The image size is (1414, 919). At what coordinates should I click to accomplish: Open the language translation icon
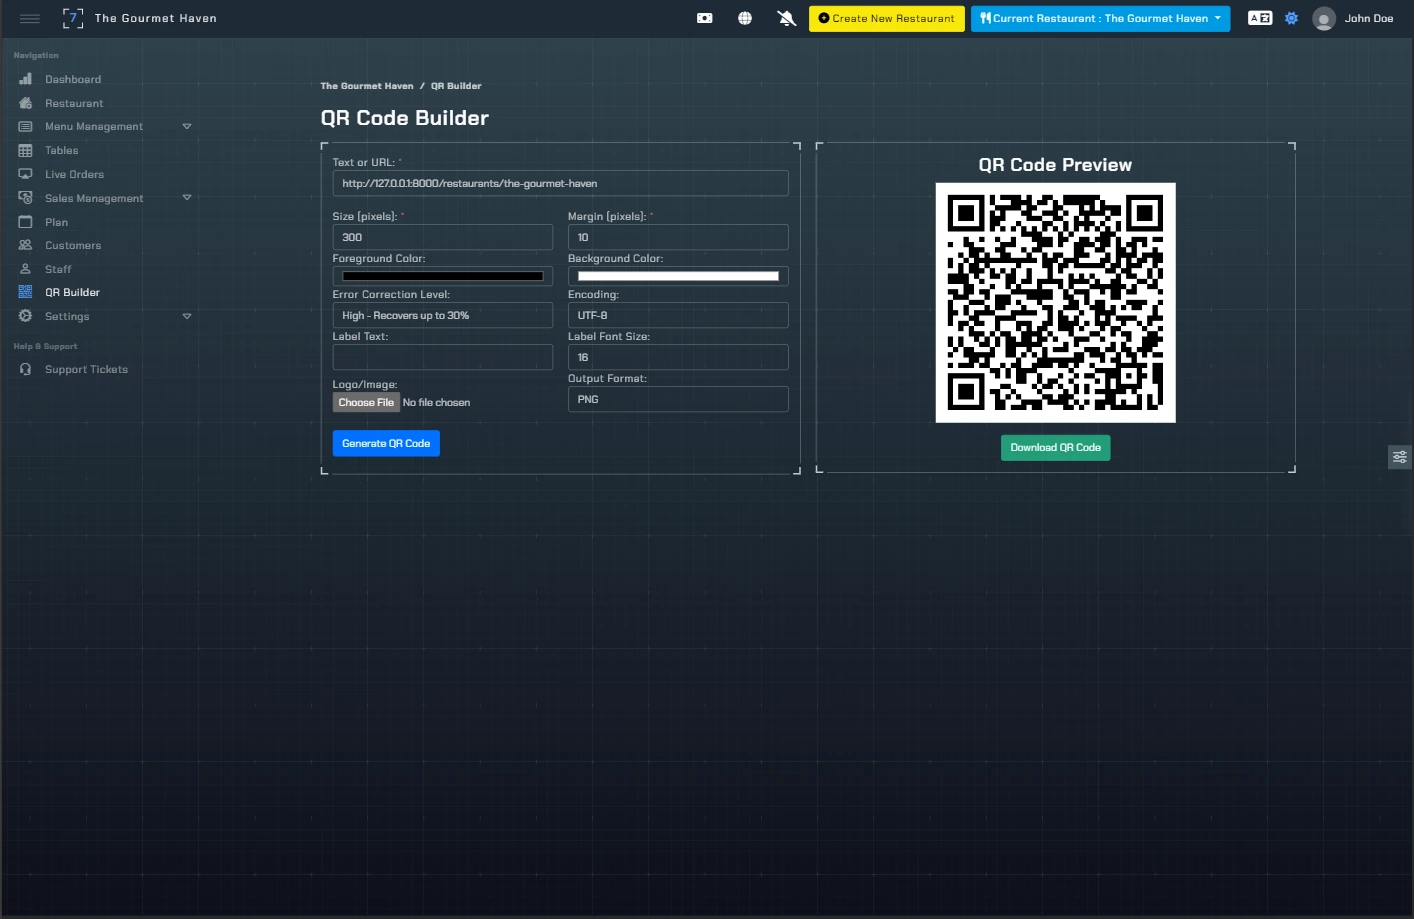[1260, 18]
